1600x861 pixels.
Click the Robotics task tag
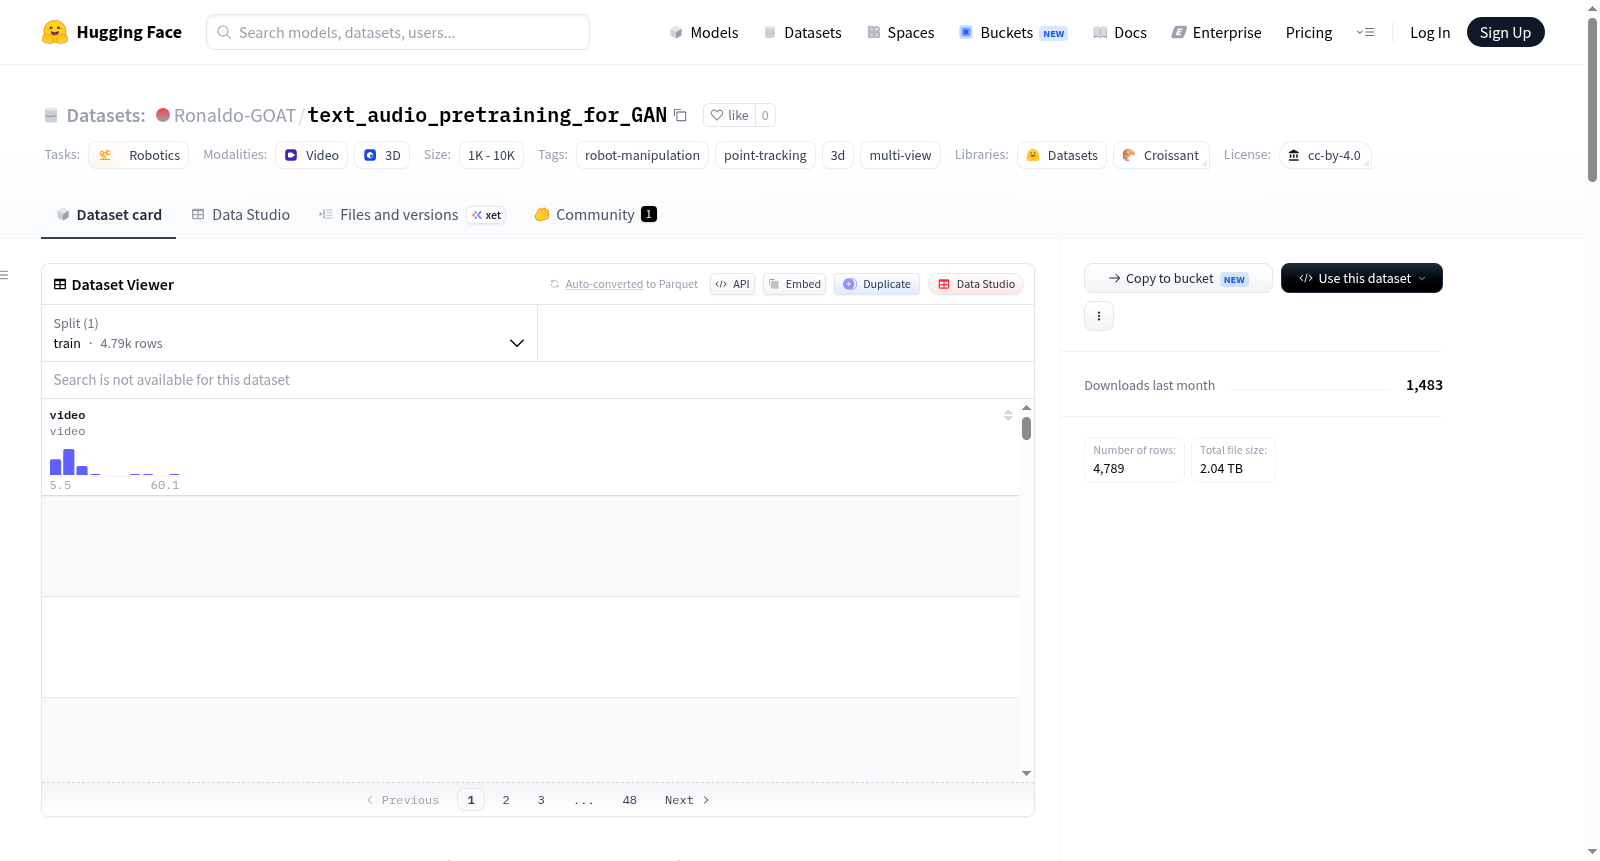[139, 155]
